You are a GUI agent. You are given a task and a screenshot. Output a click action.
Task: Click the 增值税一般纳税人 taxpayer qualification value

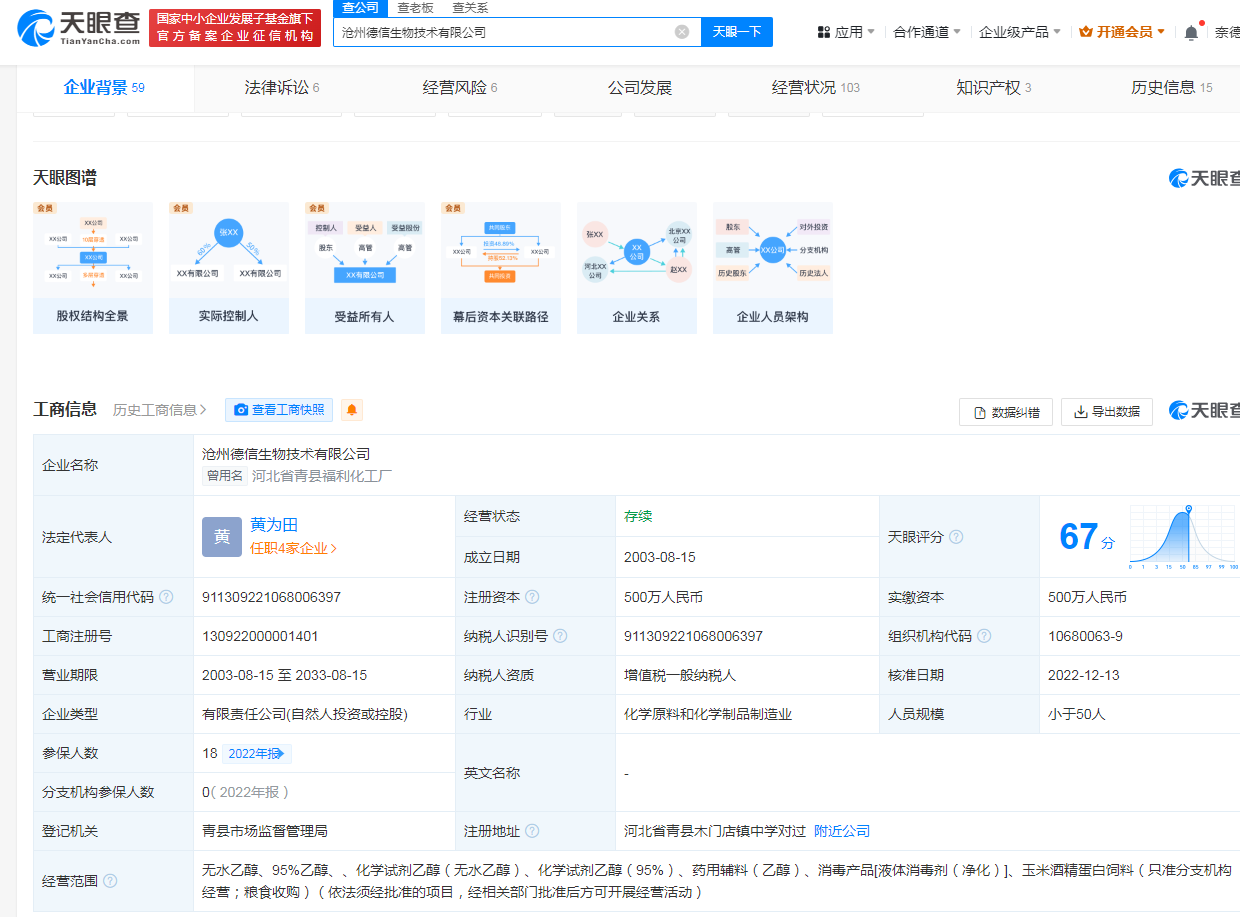point(680,675)
